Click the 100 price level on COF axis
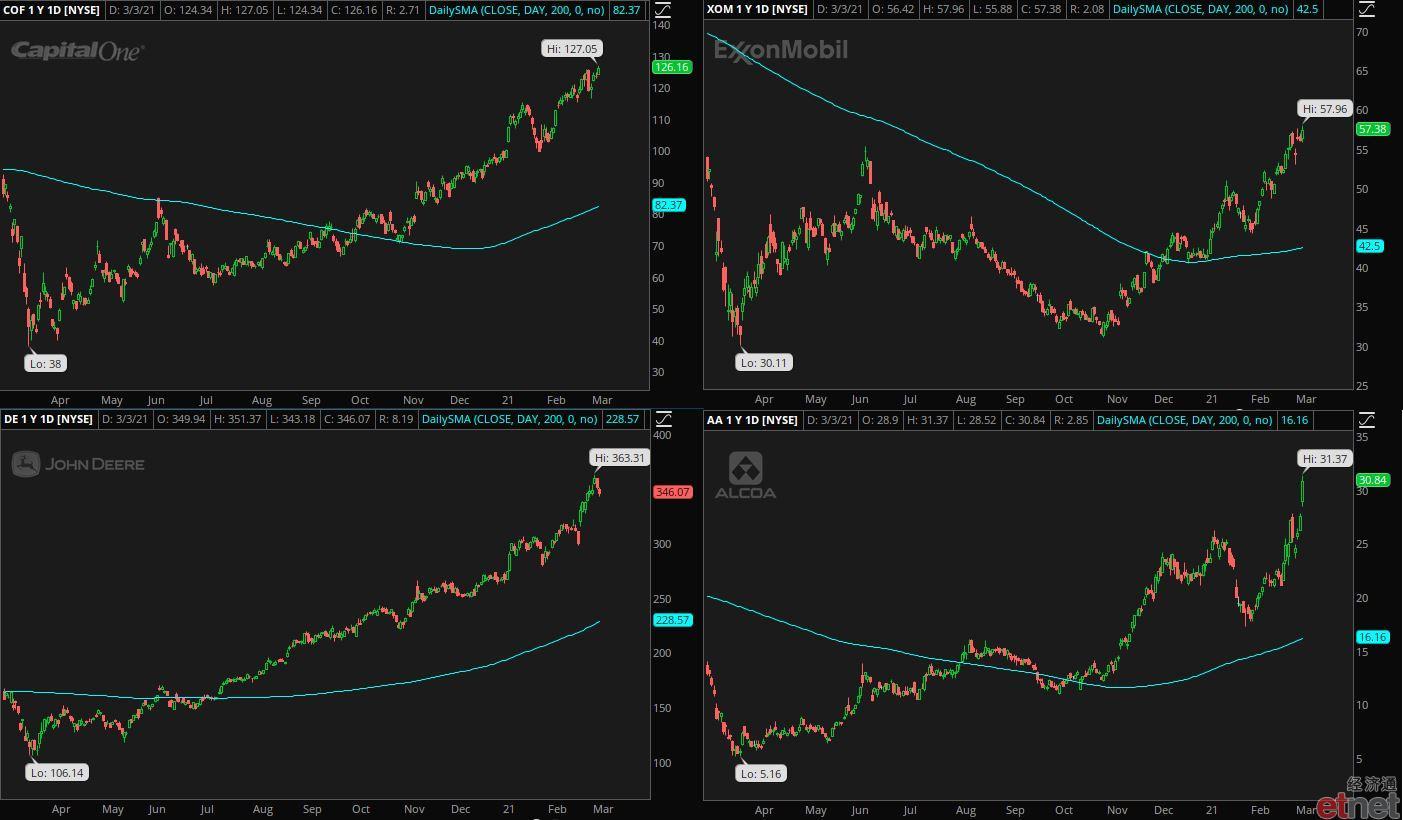Image resolution: width=1403 pixels, height=820 pixels. 660,152
